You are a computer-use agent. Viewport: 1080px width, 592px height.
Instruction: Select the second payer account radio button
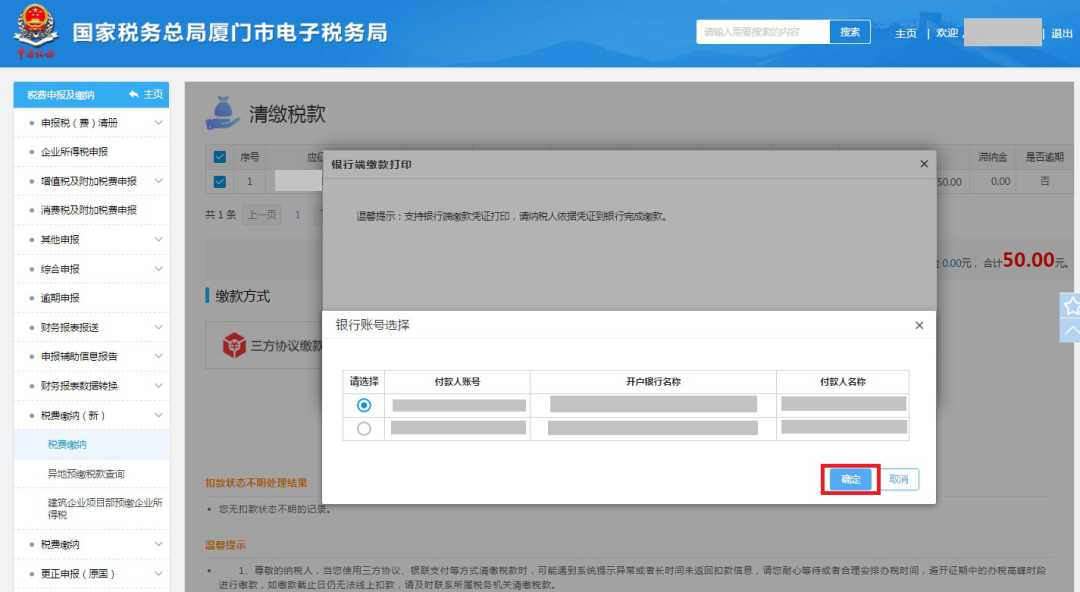pos(362,427)
